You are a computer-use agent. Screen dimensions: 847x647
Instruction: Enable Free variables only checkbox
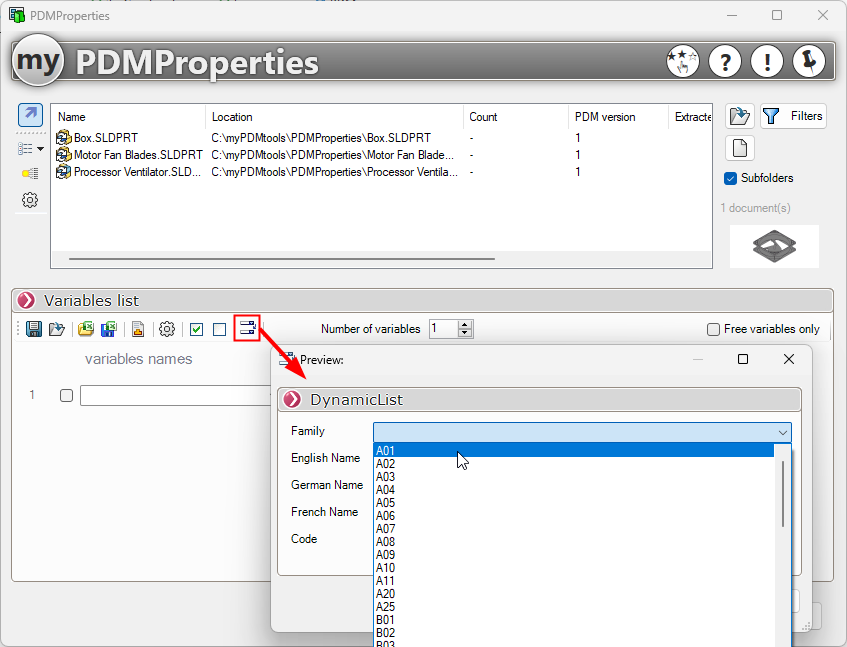[713, 329]
